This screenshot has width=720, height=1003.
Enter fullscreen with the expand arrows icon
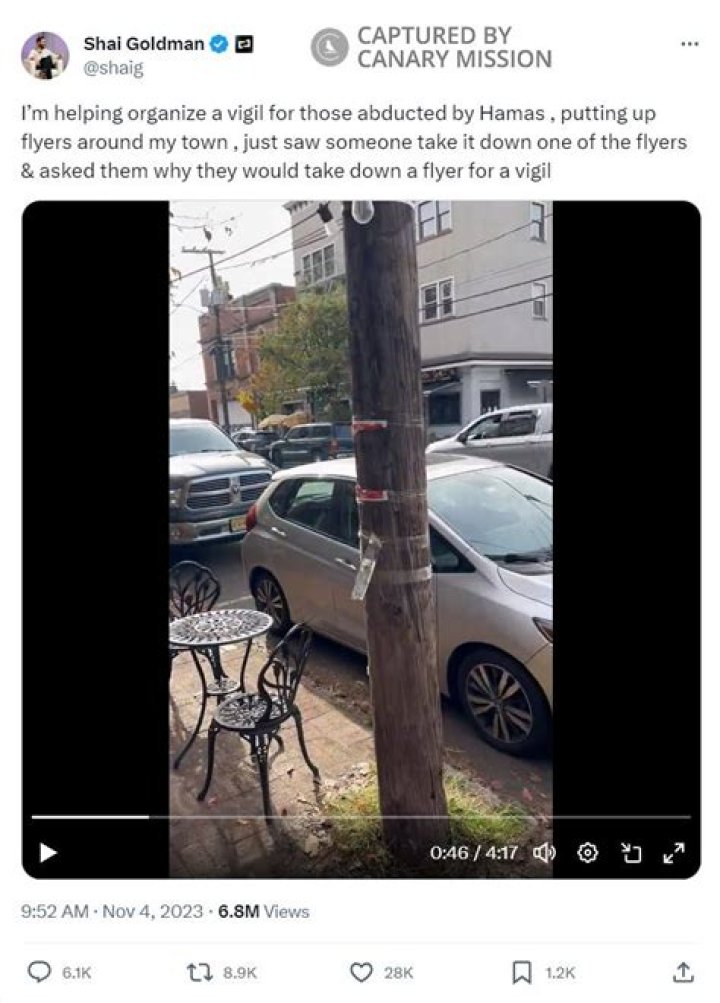click(673, 853)
